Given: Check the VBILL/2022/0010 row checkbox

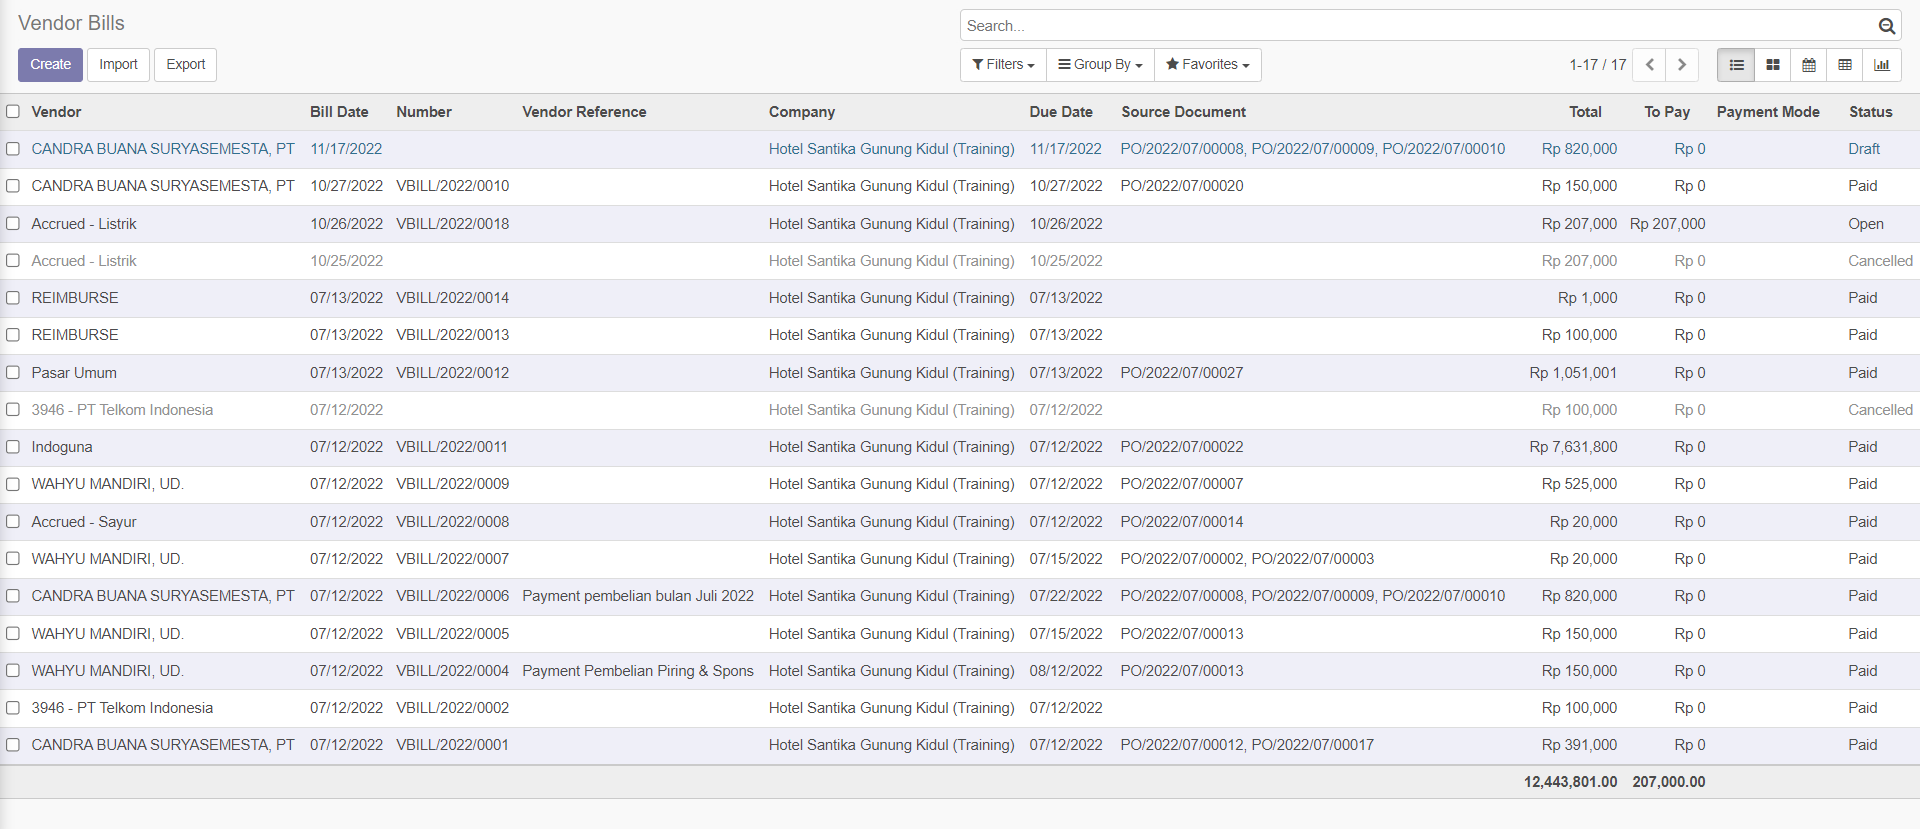Looking at the screenshot, I should tap(13, 186).
